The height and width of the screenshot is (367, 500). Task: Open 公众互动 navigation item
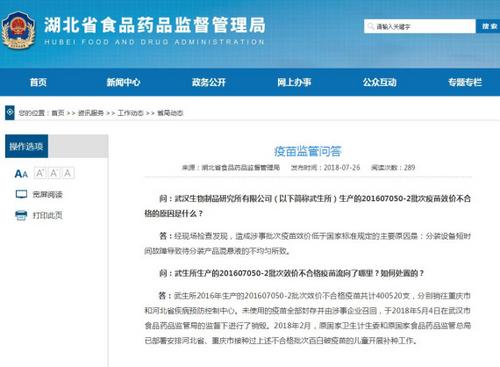coord(380,82)
